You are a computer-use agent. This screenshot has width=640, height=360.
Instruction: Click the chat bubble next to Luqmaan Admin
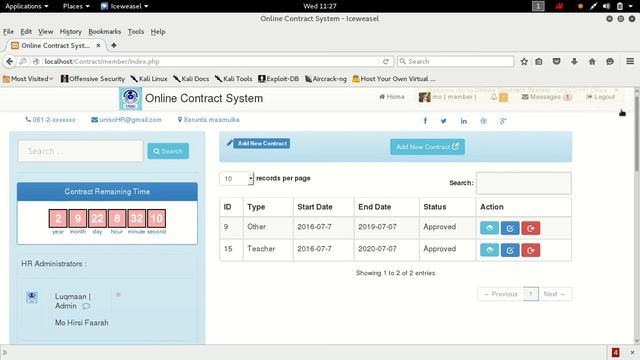tap(86, 306)
